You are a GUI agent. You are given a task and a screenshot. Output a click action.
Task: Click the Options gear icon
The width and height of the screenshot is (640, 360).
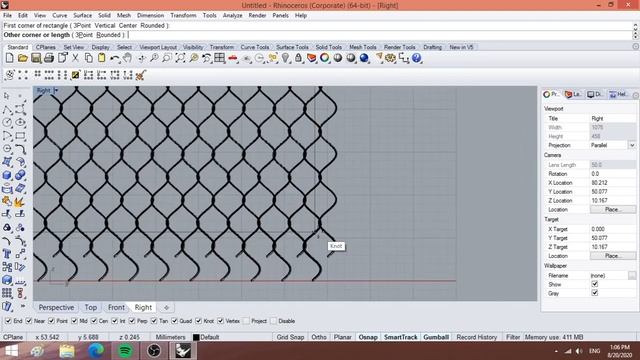[x=391, y=58]
